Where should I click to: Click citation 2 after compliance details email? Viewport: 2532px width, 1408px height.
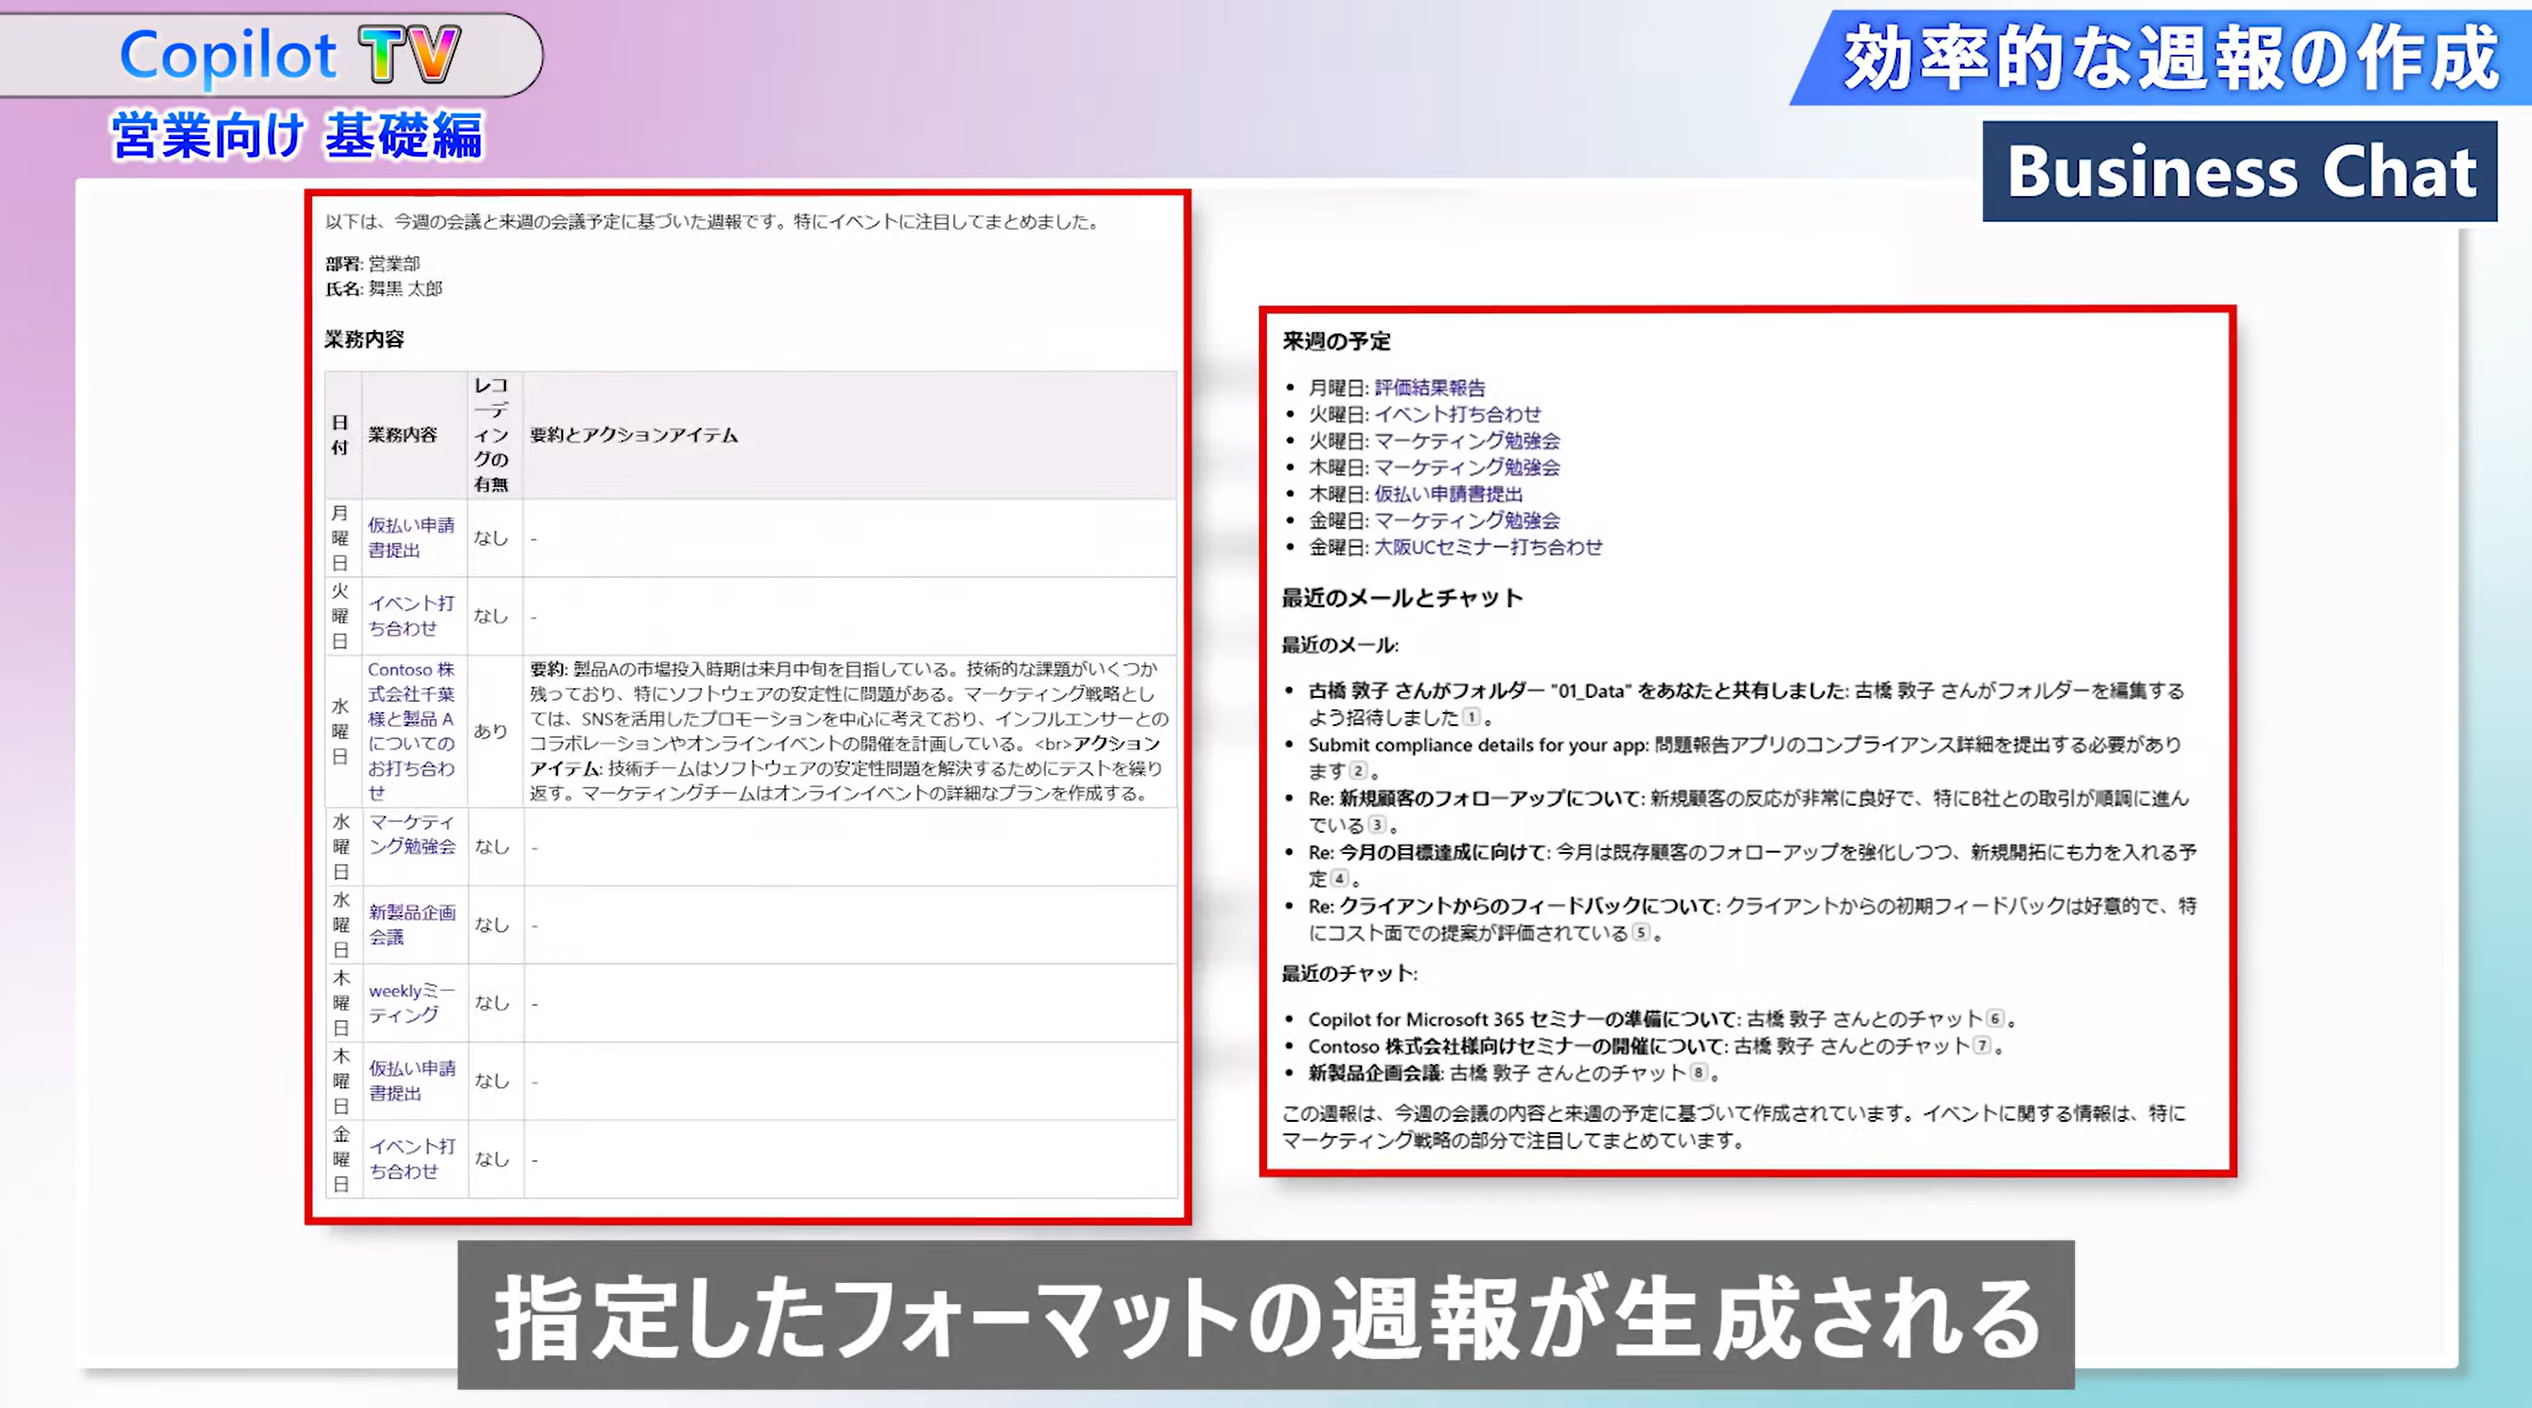(1357, 771)
